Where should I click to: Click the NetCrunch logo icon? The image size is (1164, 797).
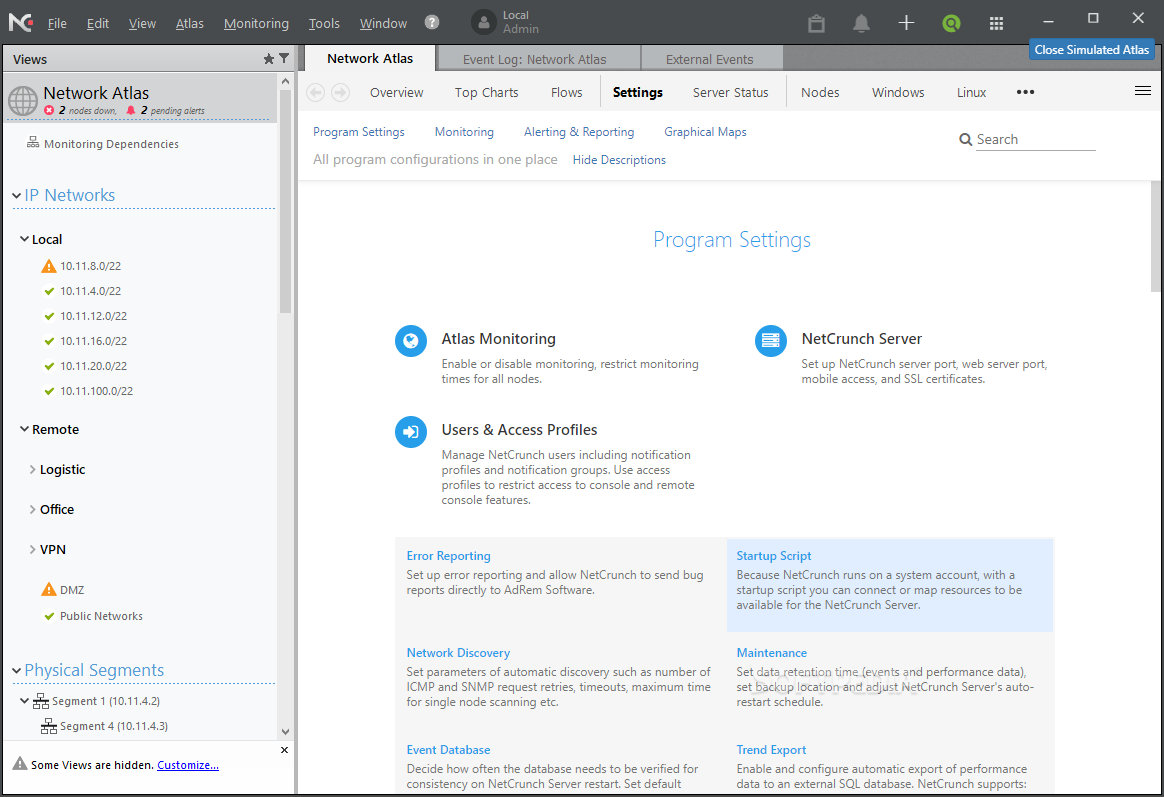[x=20, y=22]
